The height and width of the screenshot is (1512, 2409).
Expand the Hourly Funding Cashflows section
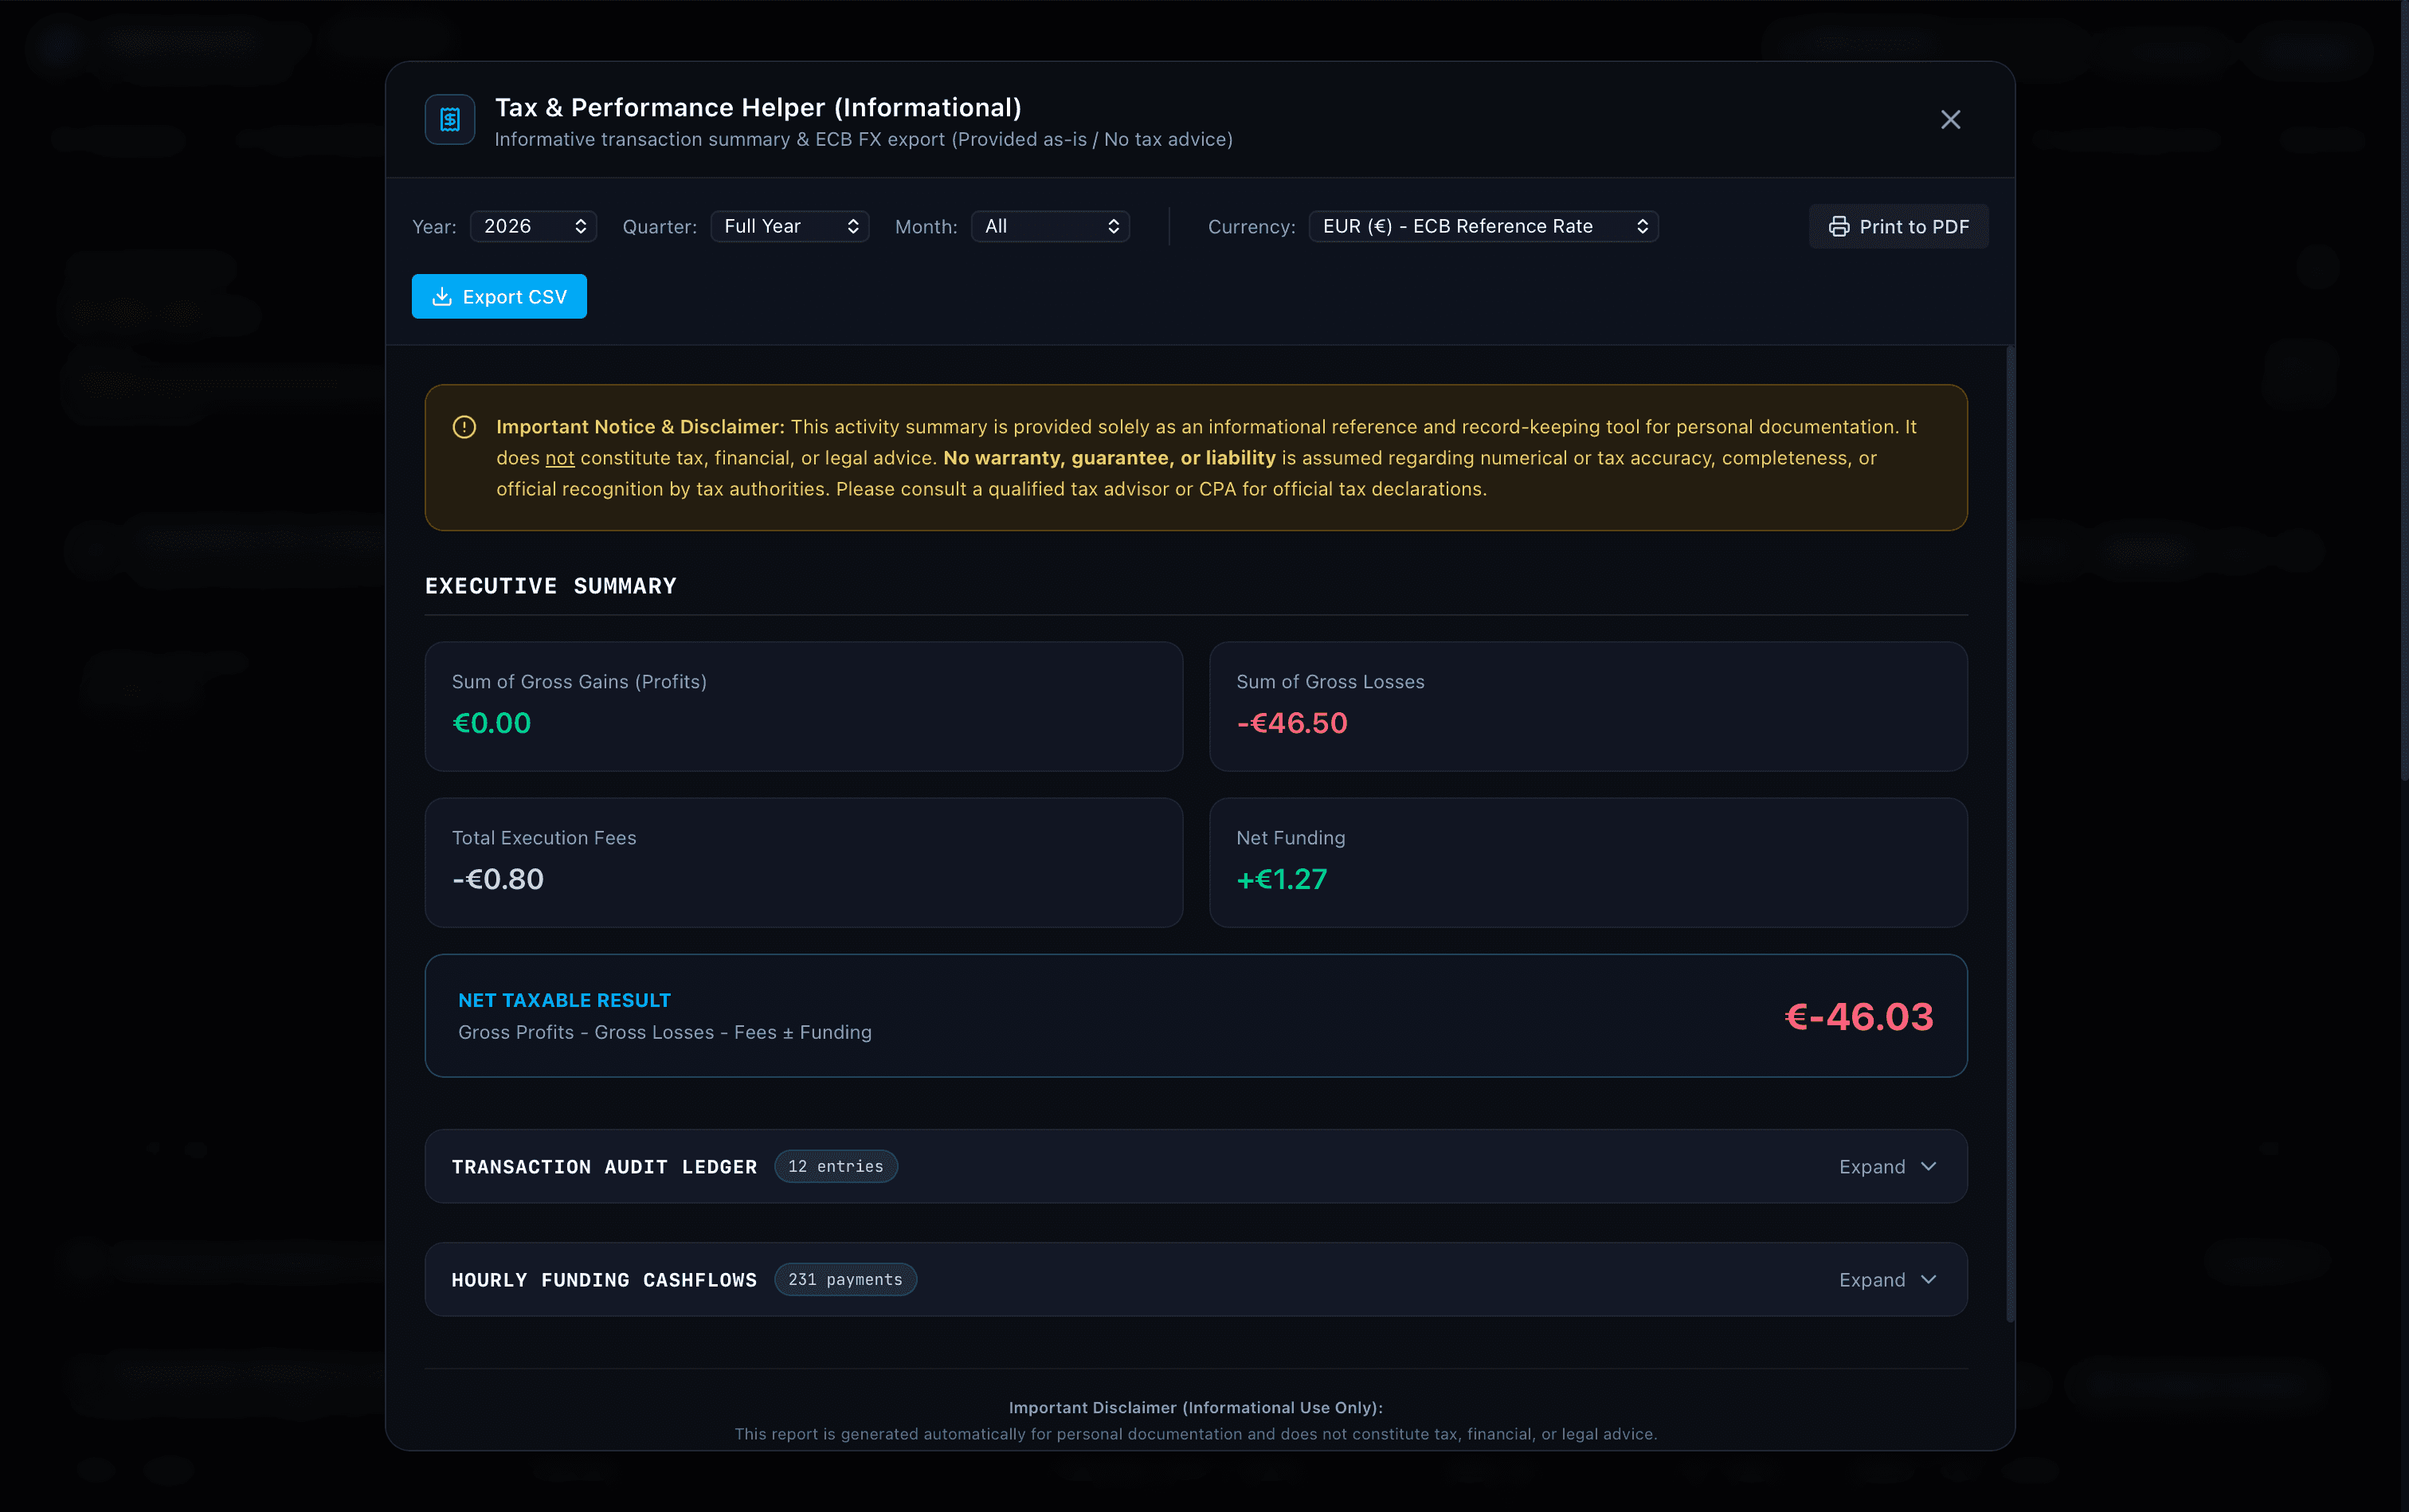pos(1196,1280)
